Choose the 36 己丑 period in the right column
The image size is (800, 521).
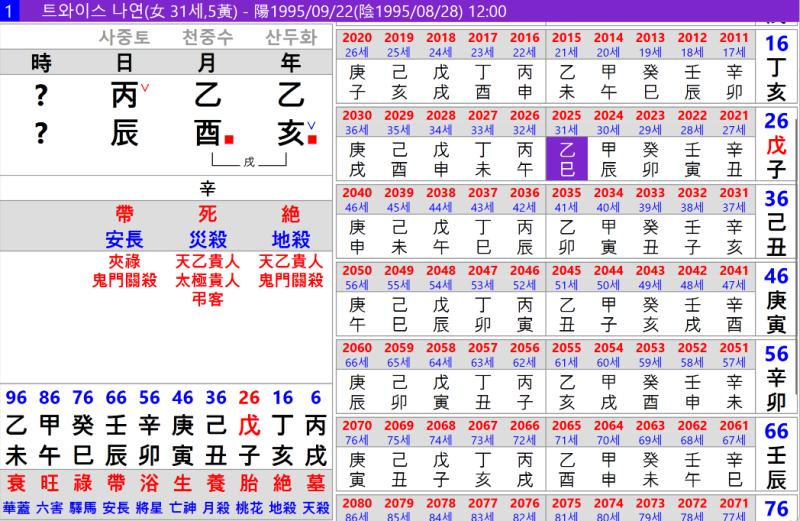(x=776, y=222)
